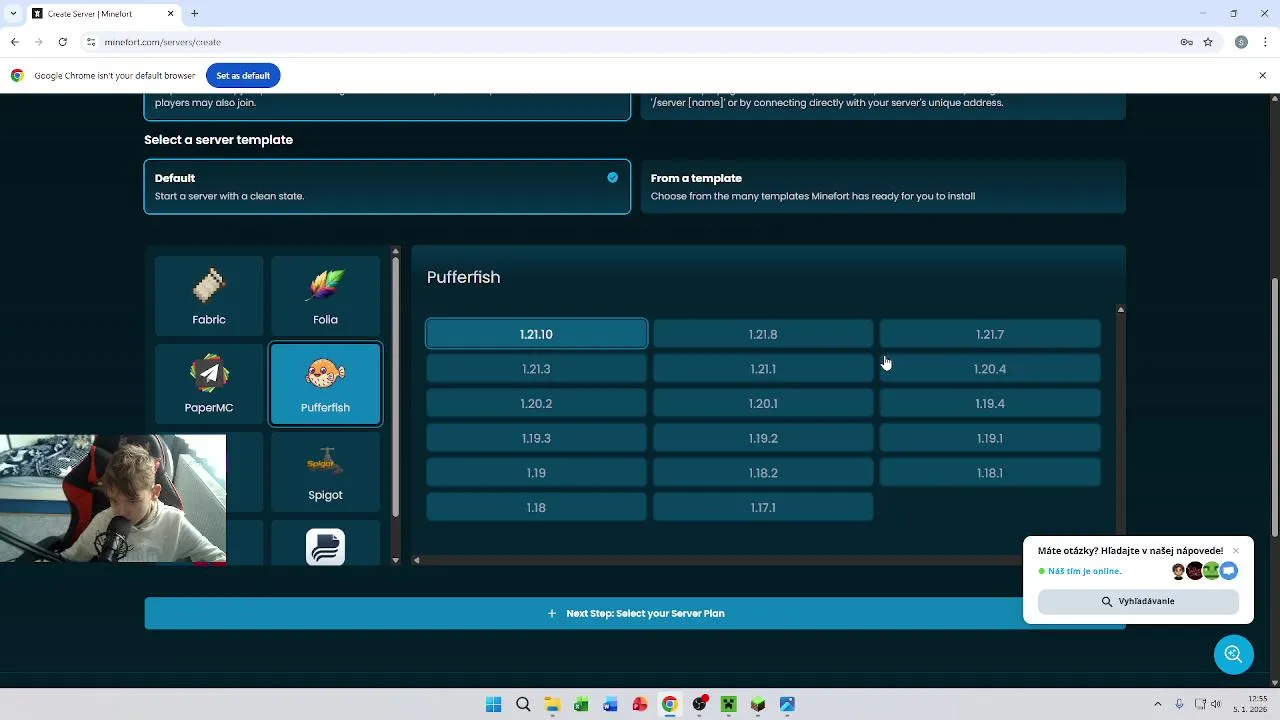The image size is (1280, 720).
Task: Open the Minecraft creeper icon in taskbar
Action: (x=728, y=704)
